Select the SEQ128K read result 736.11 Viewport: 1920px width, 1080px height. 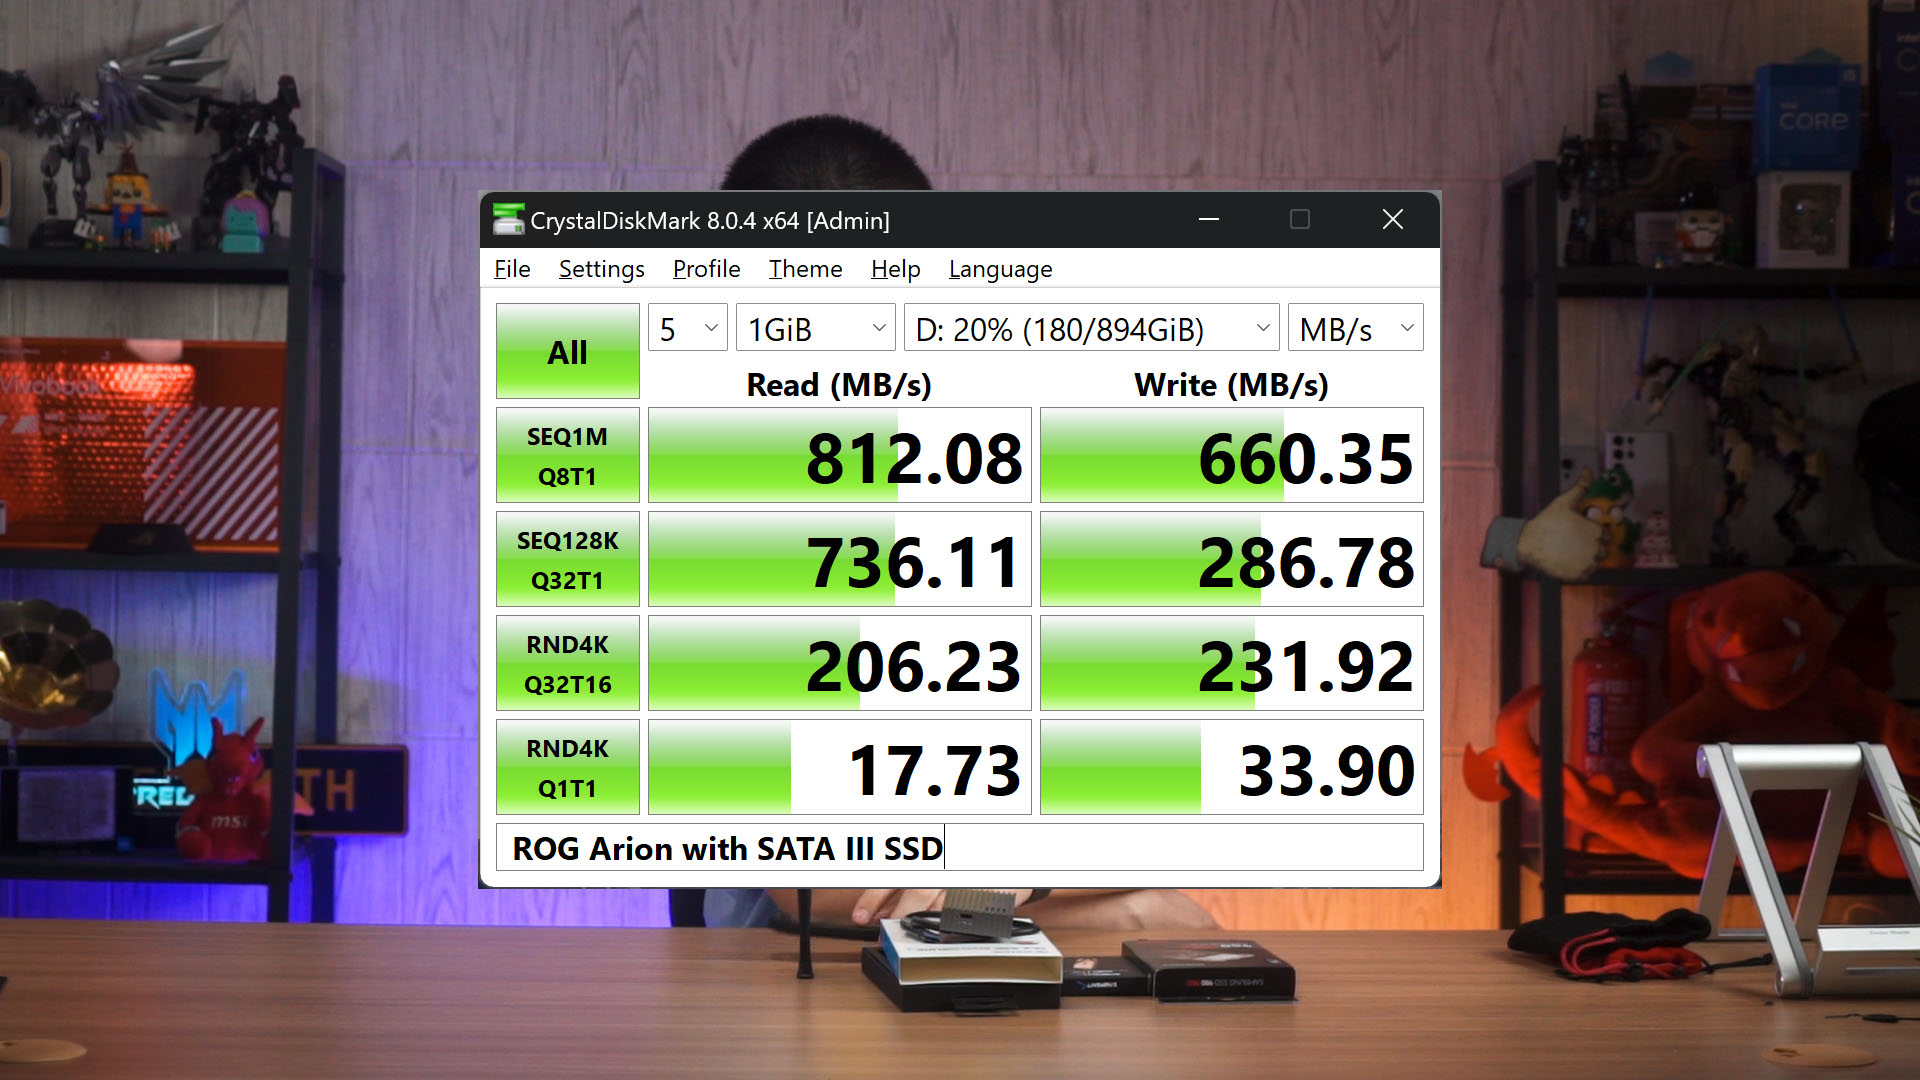(x=840, y=559)
